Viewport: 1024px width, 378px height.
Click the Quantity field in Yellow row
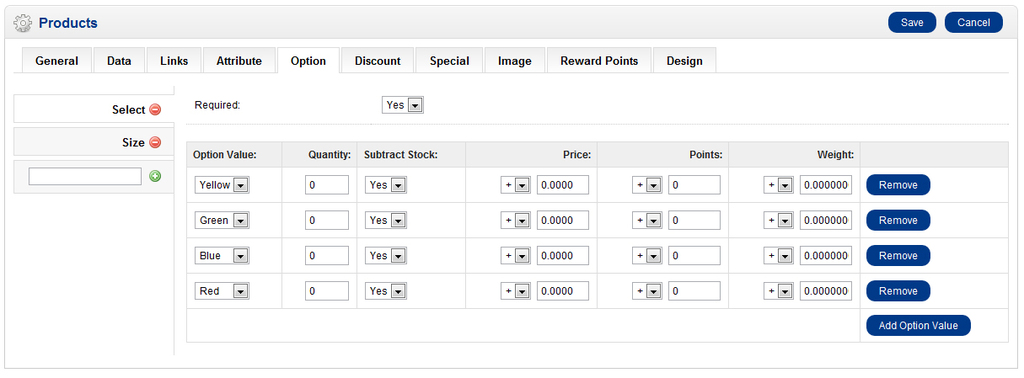327,185
